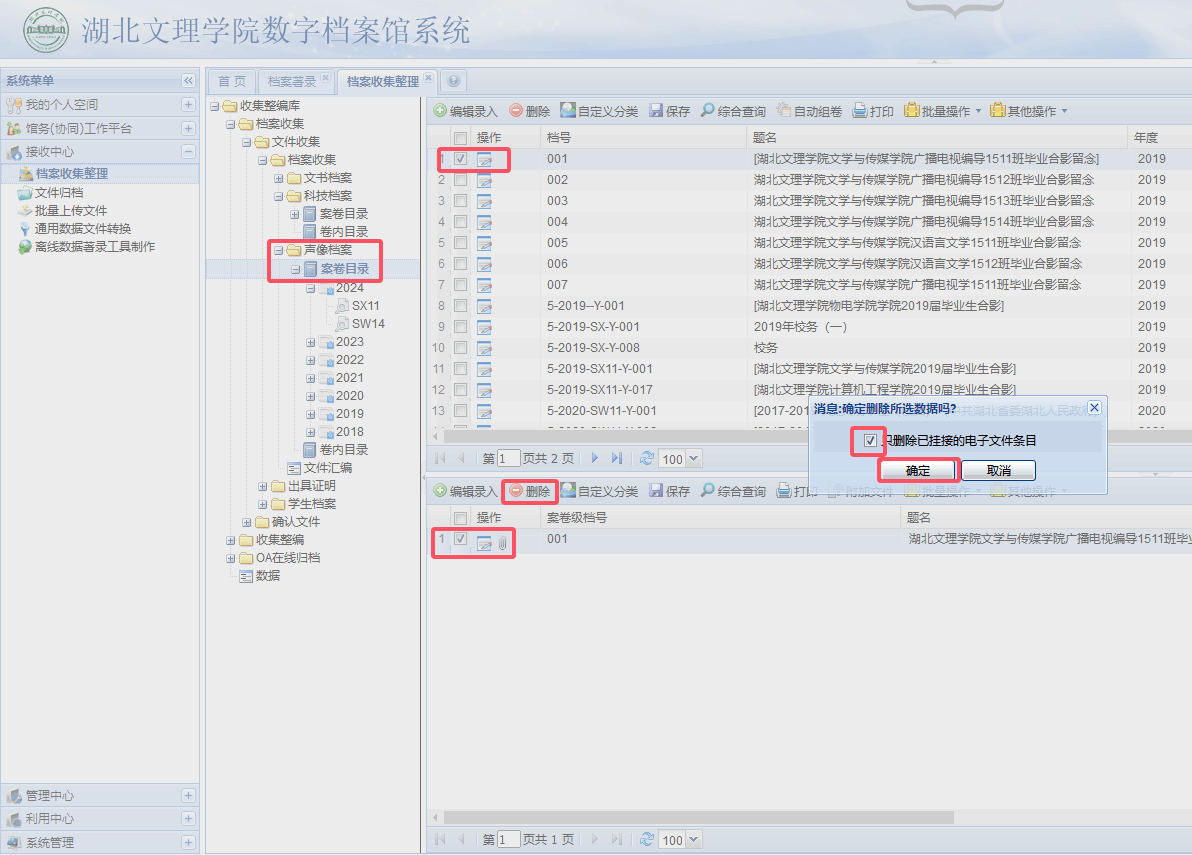
Task: Click 编辑录入 icon in upper toolbar
Action: pyautogui.click(x=440, y=111)
